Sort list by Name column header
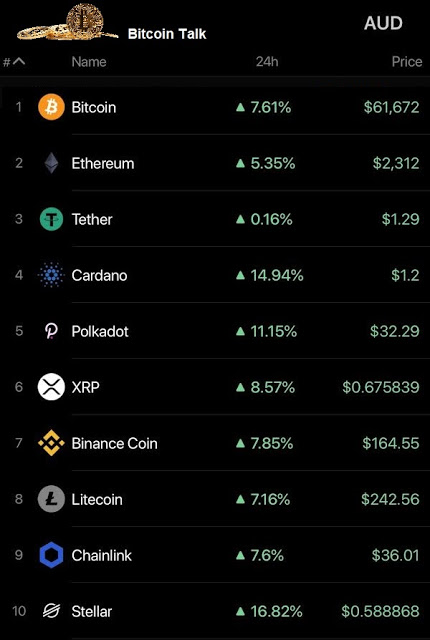The image size is (430, 640). [x=89, y=62]
